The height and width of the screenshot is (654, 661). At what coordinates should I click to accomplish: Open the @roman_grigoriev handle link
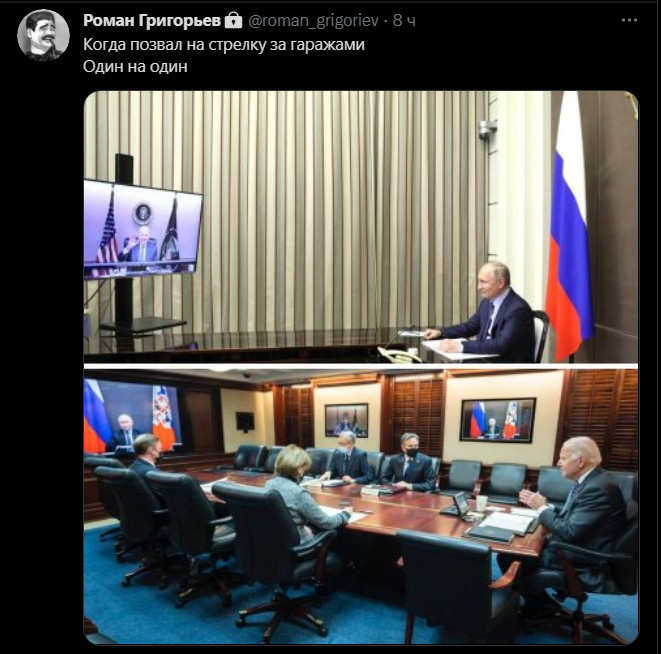[313, 20]
